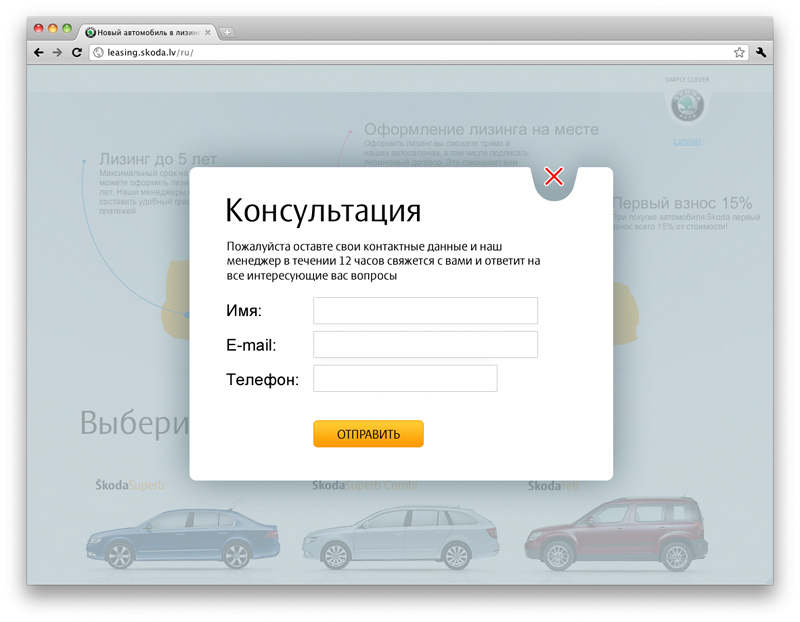Focus the Имя input field

coord(425,310)
